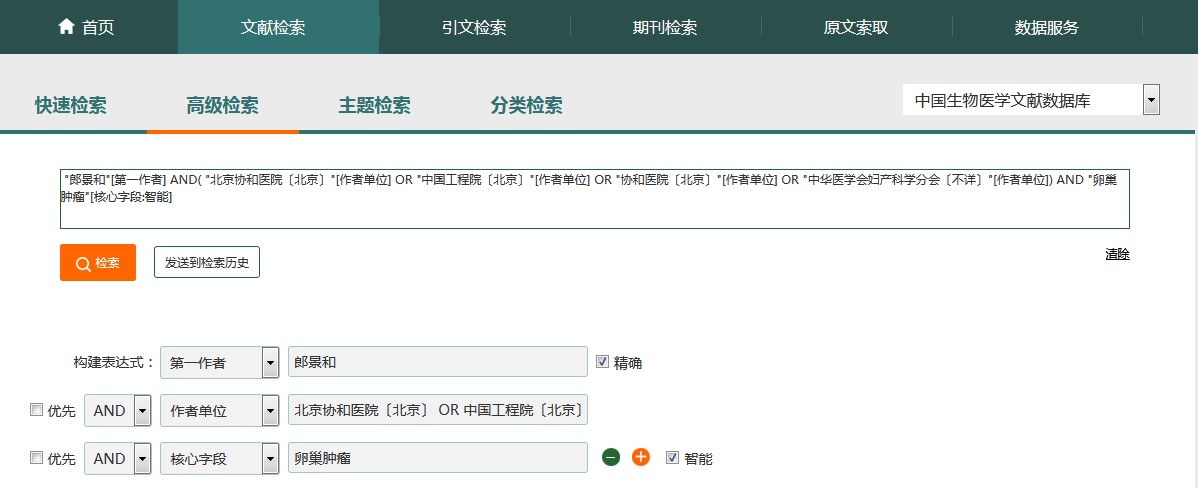This screenshot has height=488, width=1198.
Task: Open the 中国生物医学文献数据库 database dropdown
Action: [1151, 100]
